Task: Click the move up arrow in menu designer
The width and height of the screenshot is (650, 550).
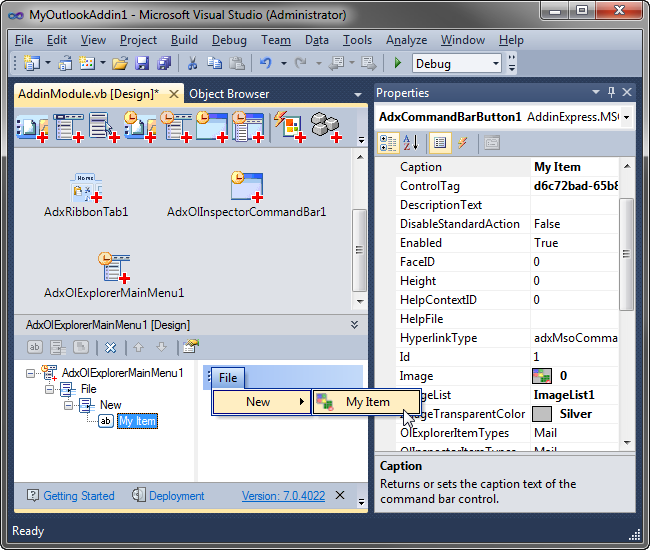Action: 138,347
